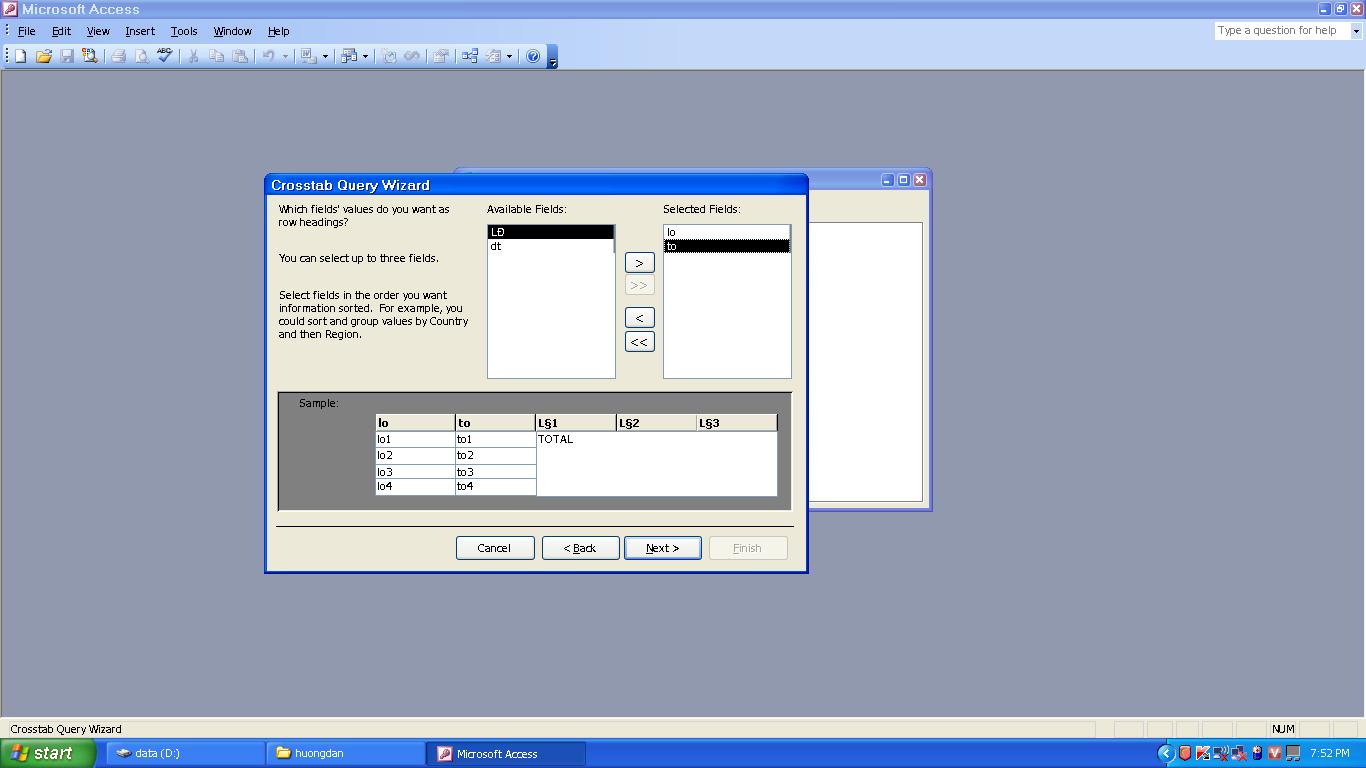Screen dimensions: 1366x768
Task: Click the ABC Spelling check icon
Action: (x=165, y=56)
